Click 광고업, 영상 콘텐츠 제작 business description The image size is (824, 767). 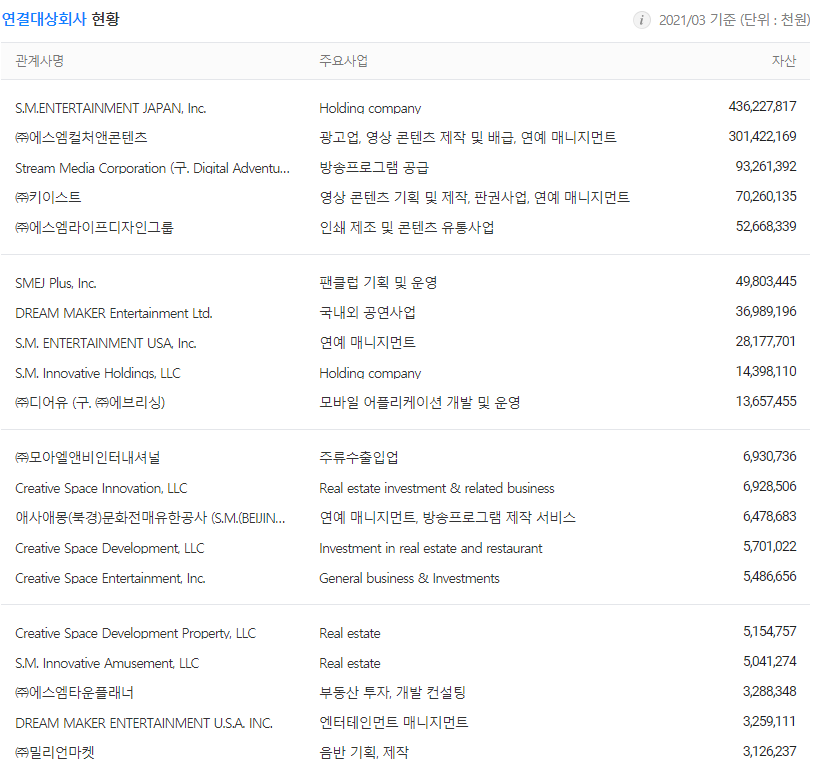[468, 138]
